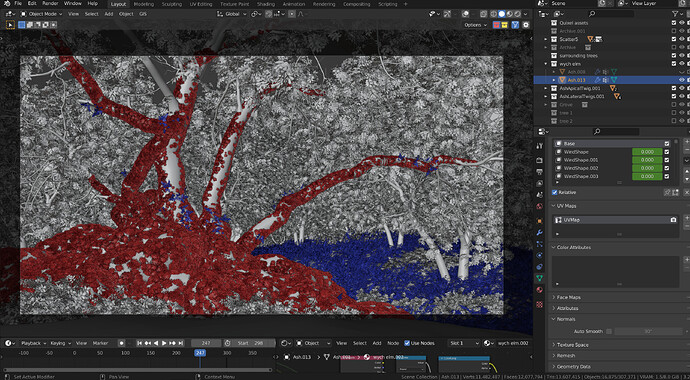Switch to the Sculpting workspace tab
The width and height of the screenshot is (690, 380).
172,4
